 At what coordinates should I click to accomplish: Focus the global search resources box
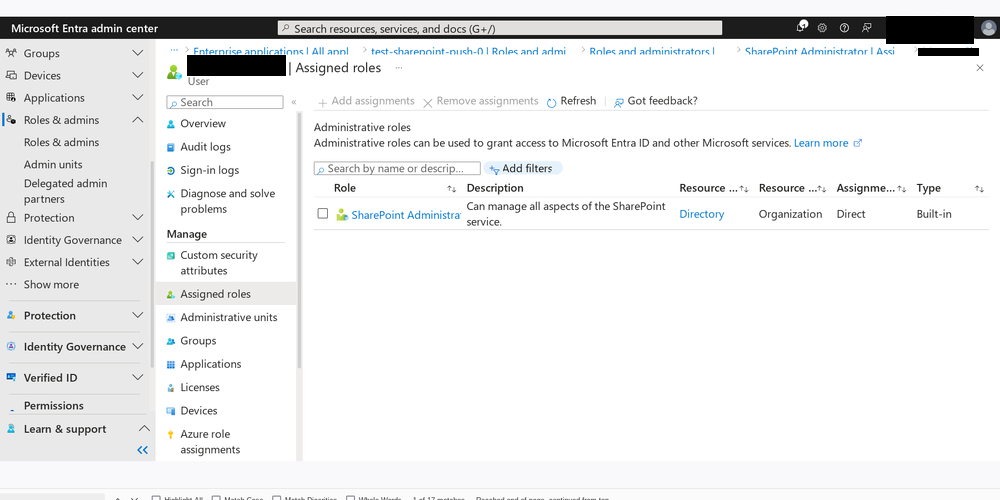tap(500, 29)
